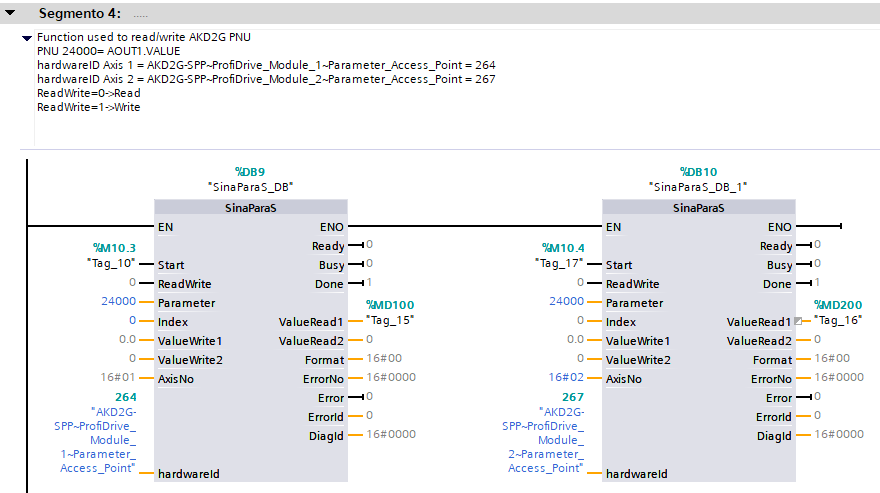Viewport: 880px width, 493px height.
Task: Select the %DB9 instance address label
Action: [250, 172]
